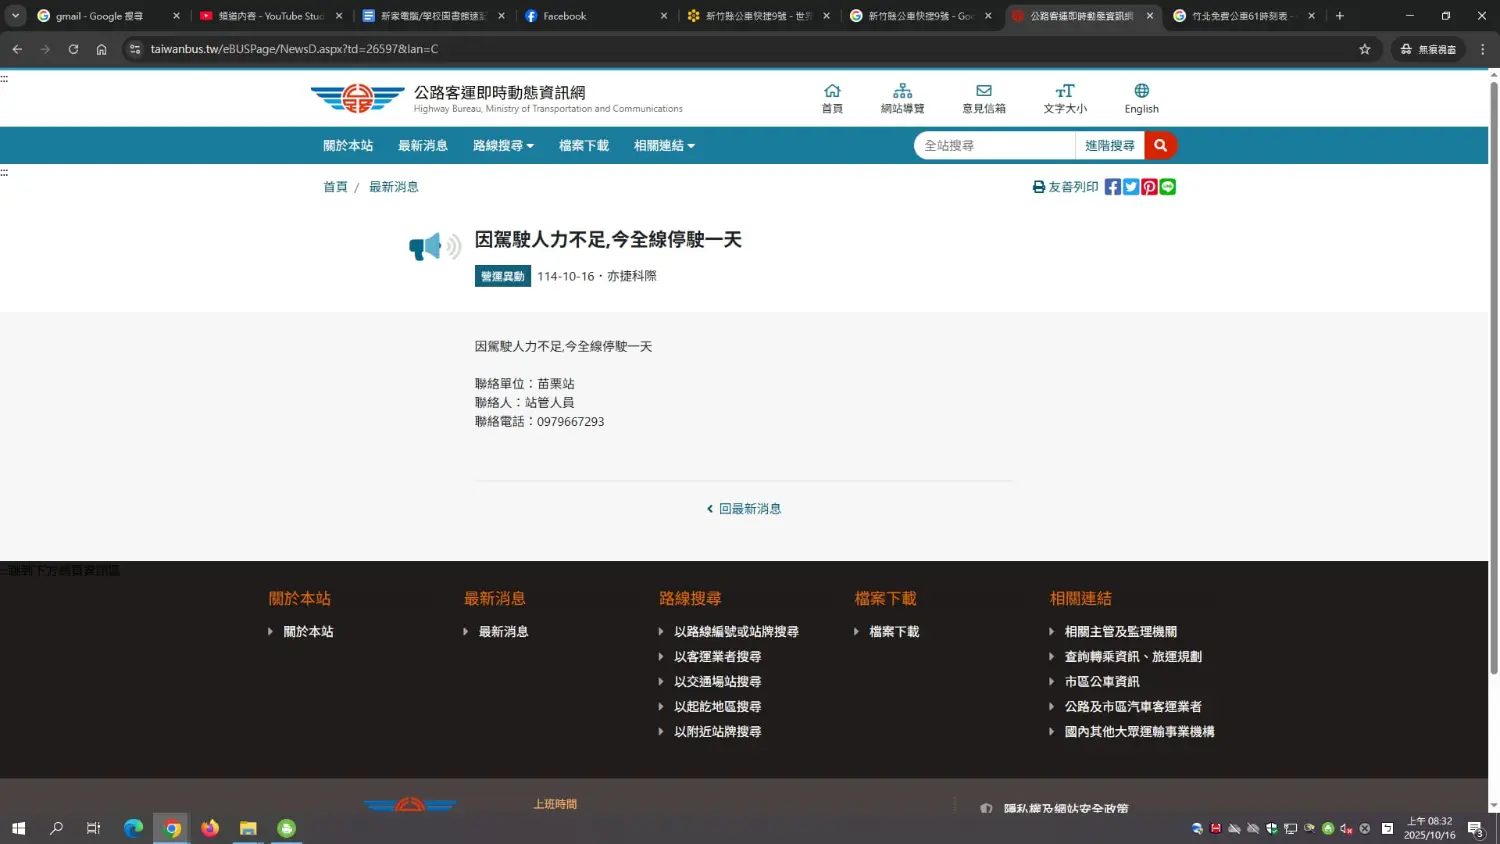Click the 文字大小 text size icon
This screenshot has height=844, width=1500.
pyautogui.click(x=1065, y=98)
